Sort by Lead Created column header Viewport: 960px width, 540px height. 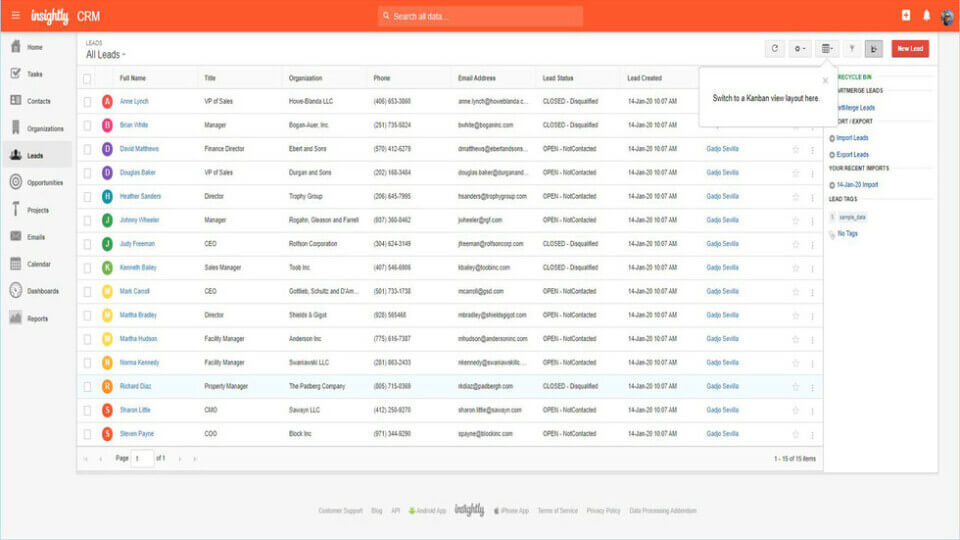pyautogui.click(x=644, y=78)
